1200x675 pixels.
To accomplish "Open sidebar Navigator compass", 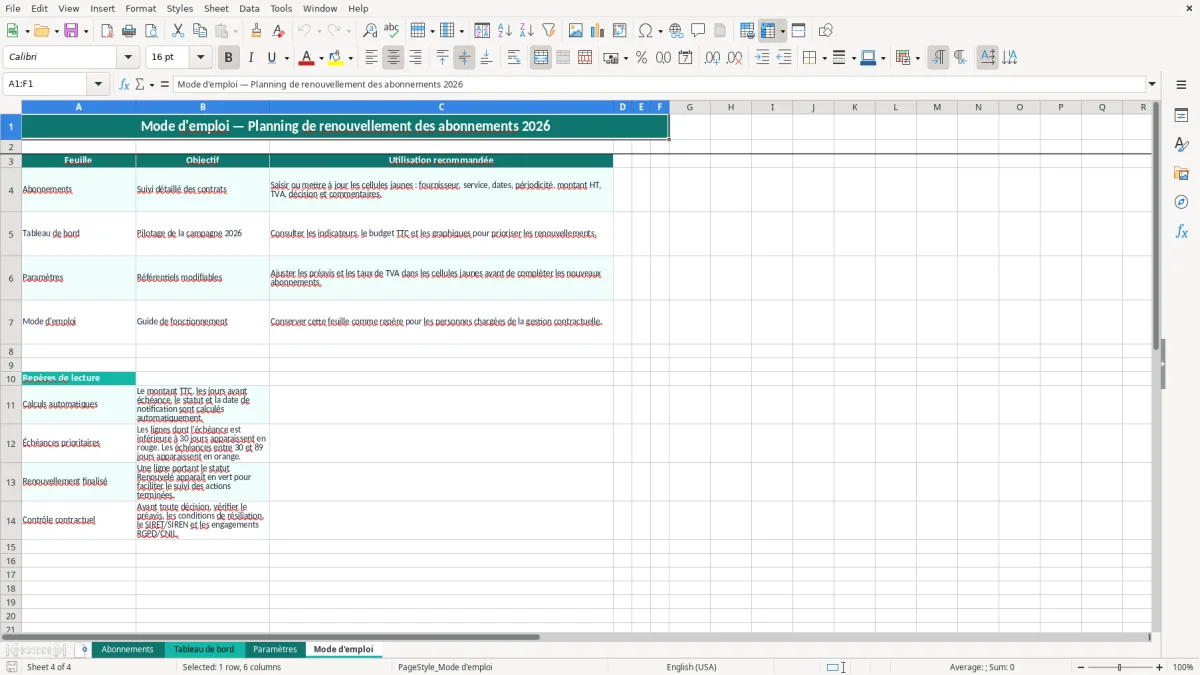I will tap(1181, 202).
